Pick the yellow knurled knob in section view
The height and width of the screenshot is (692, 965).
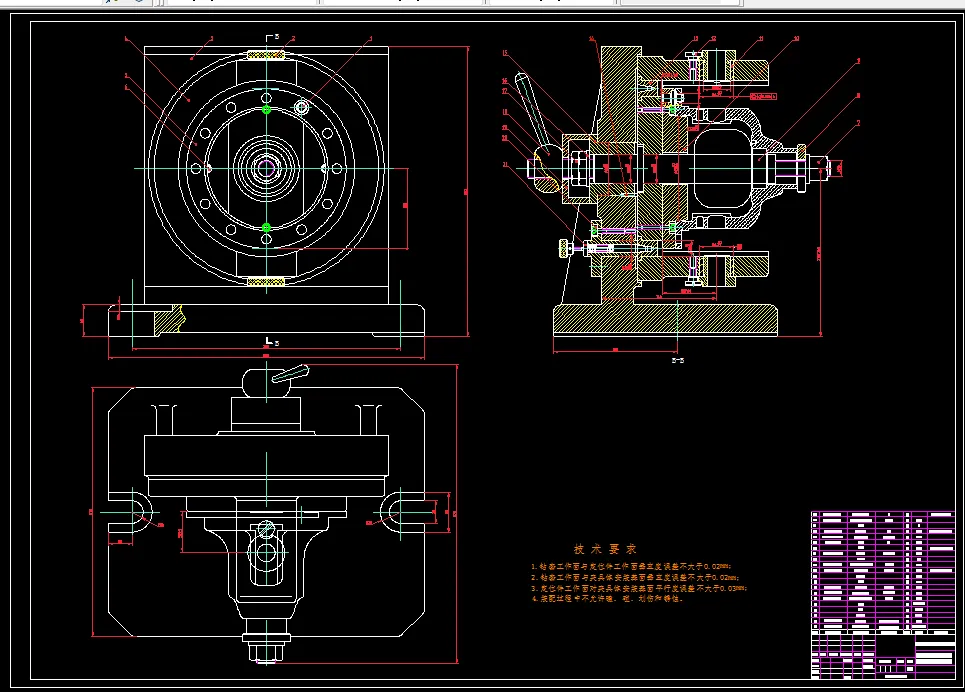click(x=564, y=248)
